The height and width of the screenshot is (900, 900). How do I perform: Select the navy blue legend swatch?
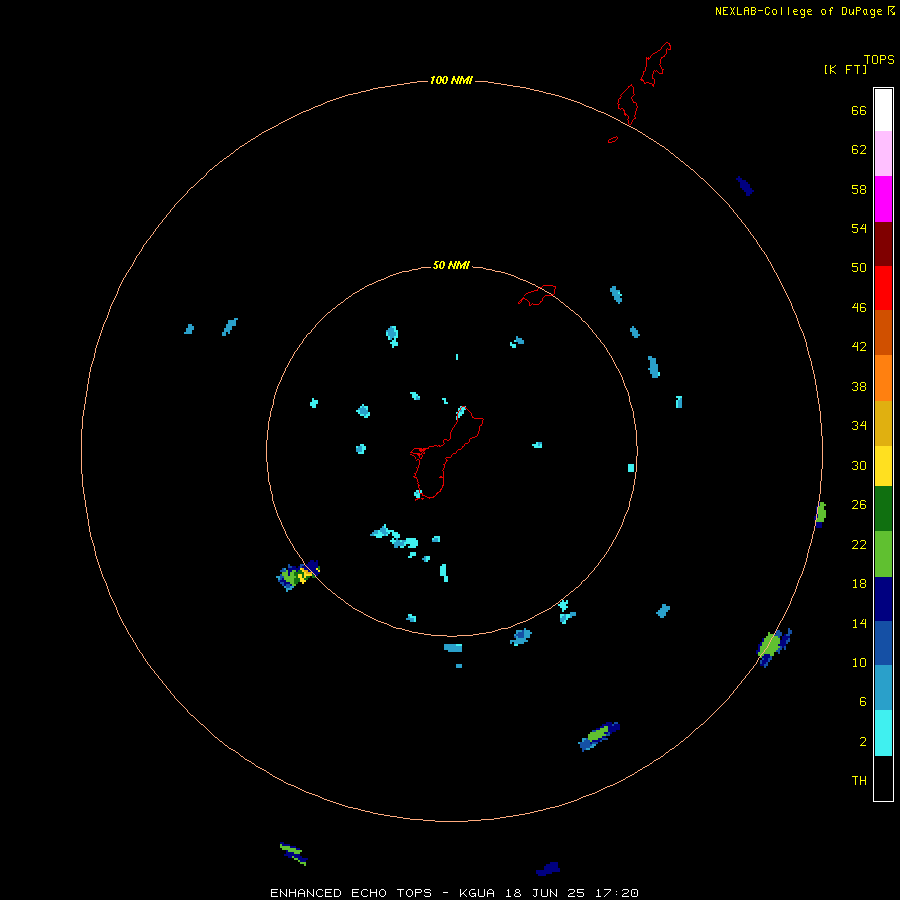coord(883,599)
